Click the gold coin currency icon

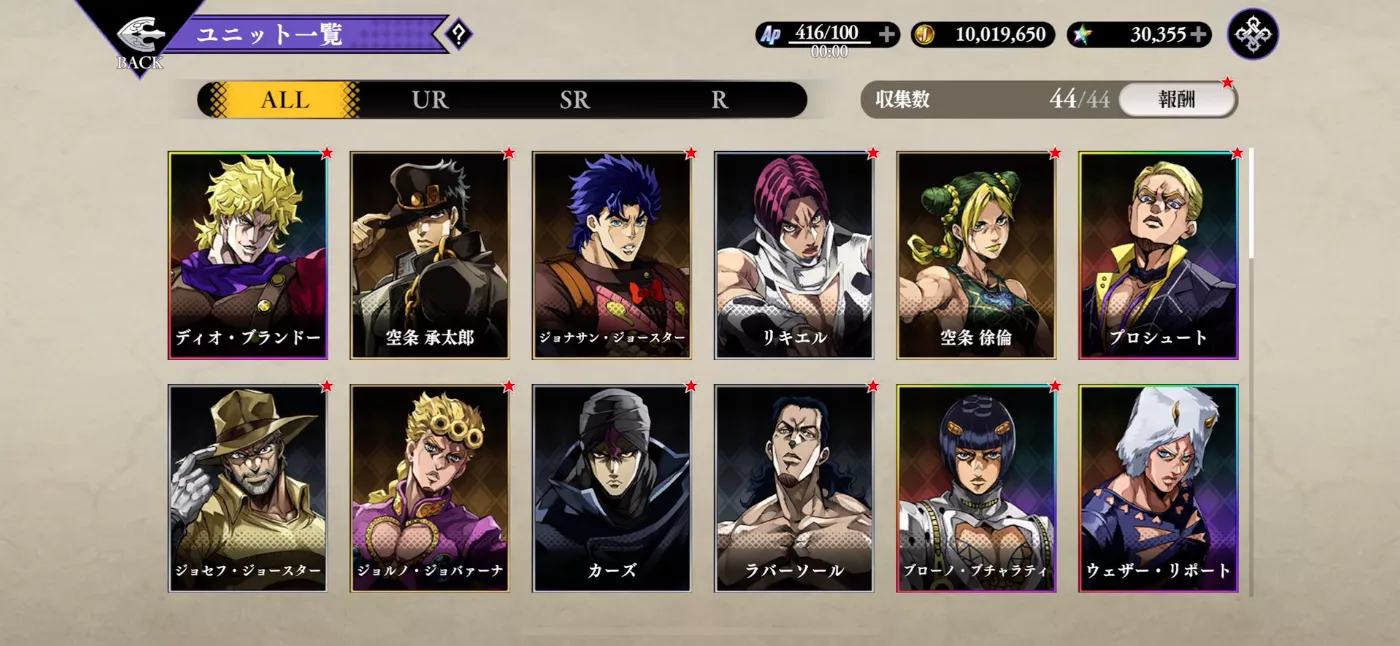[x=925, y=35]
